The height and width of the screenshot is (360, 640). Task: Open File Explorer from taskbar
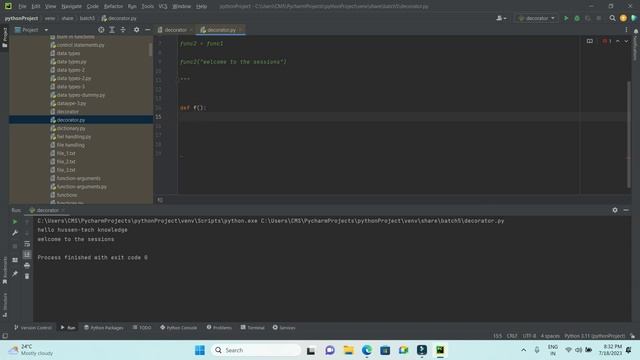[x=348, y=350]
